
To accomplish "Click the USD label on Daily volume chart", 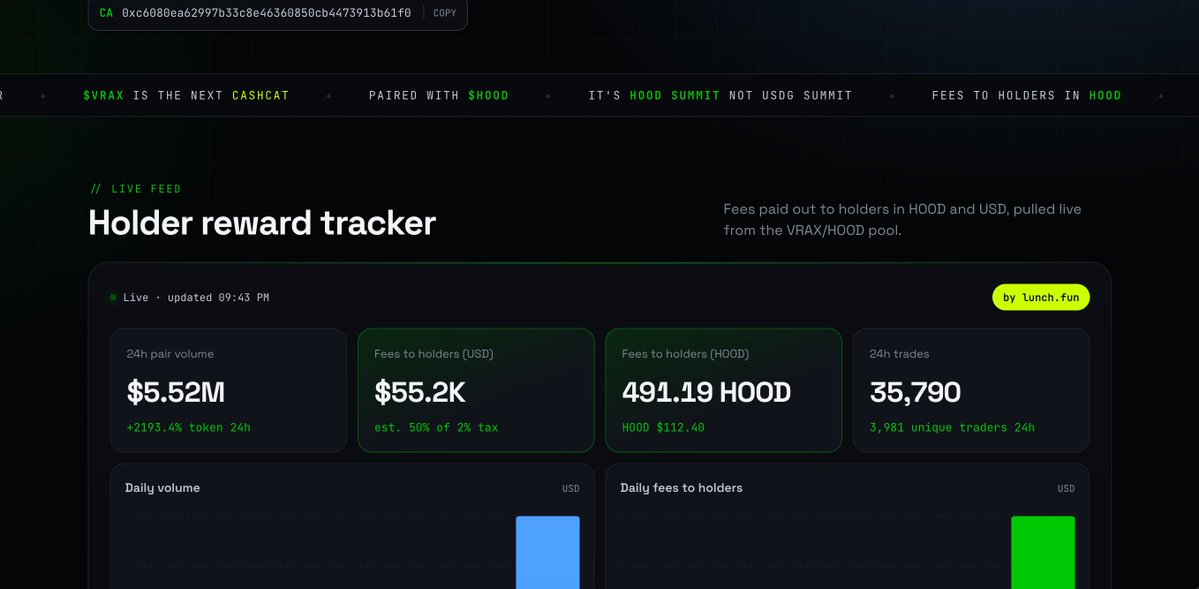I will coord(570,489).
